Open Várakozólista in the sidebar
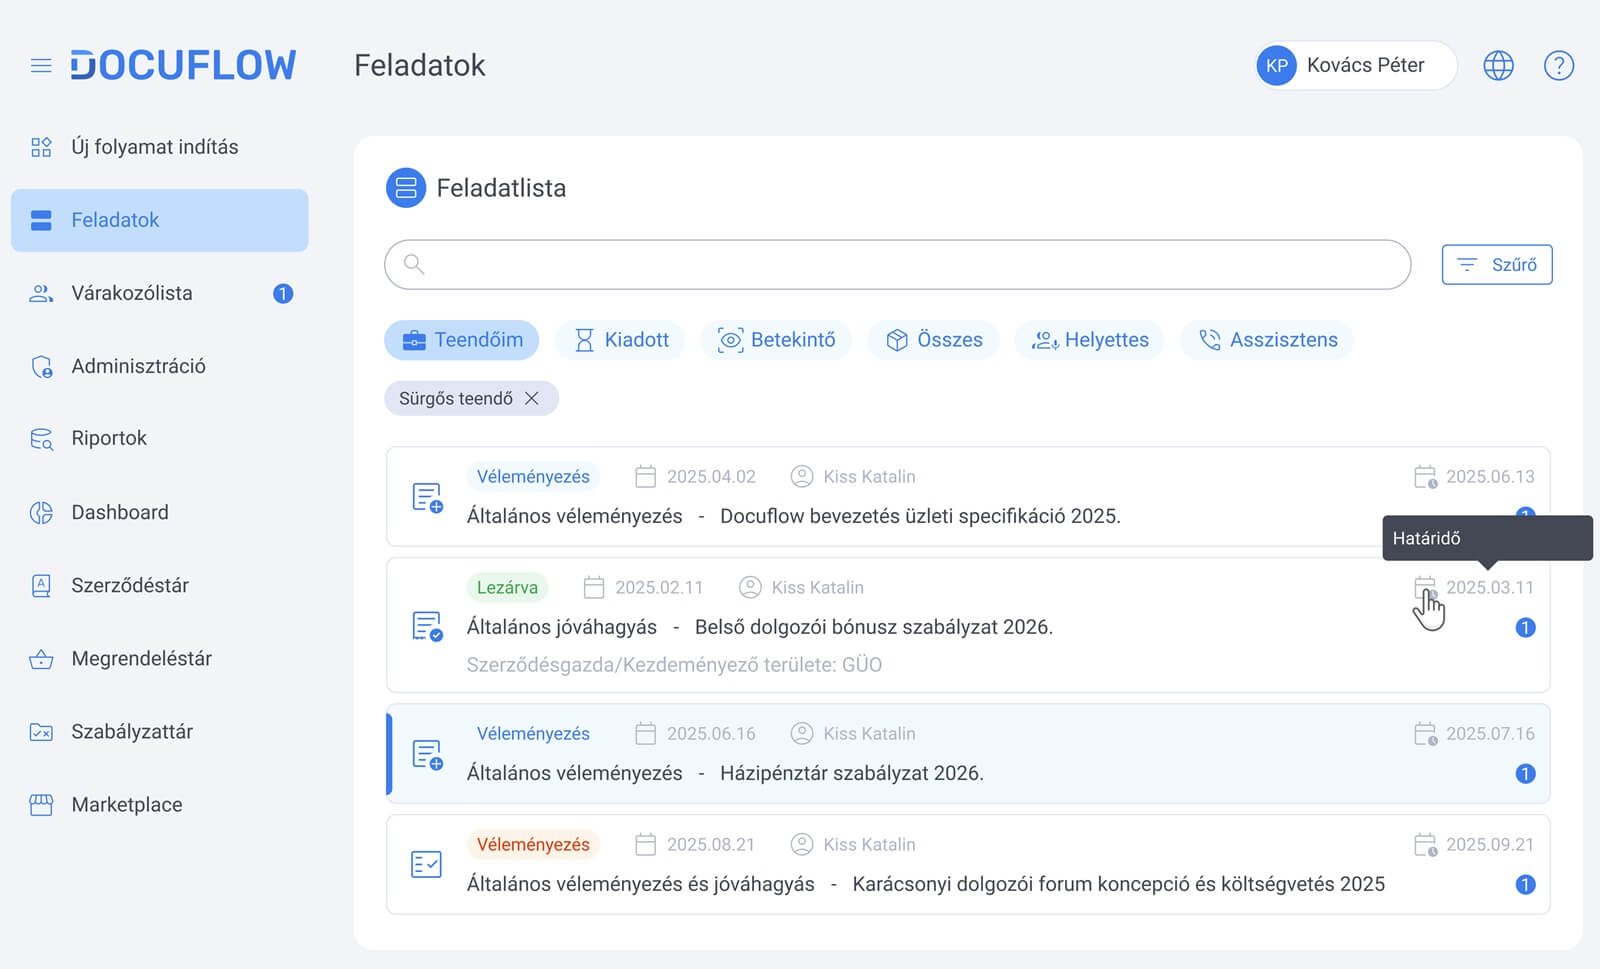 tap(132, 293)
